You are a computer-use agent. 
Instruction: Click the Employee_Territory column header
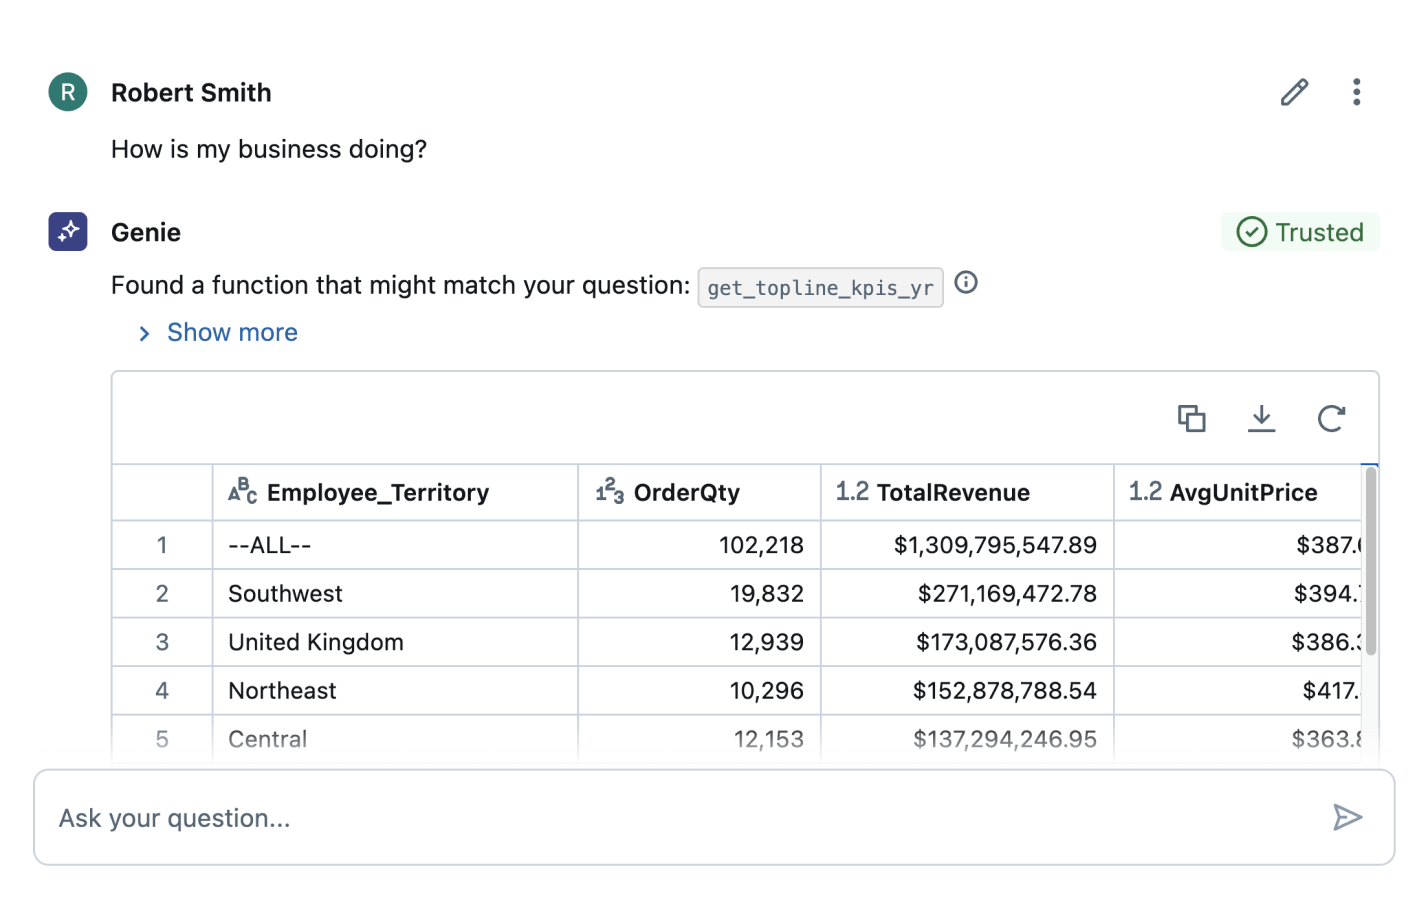point(378,492)
